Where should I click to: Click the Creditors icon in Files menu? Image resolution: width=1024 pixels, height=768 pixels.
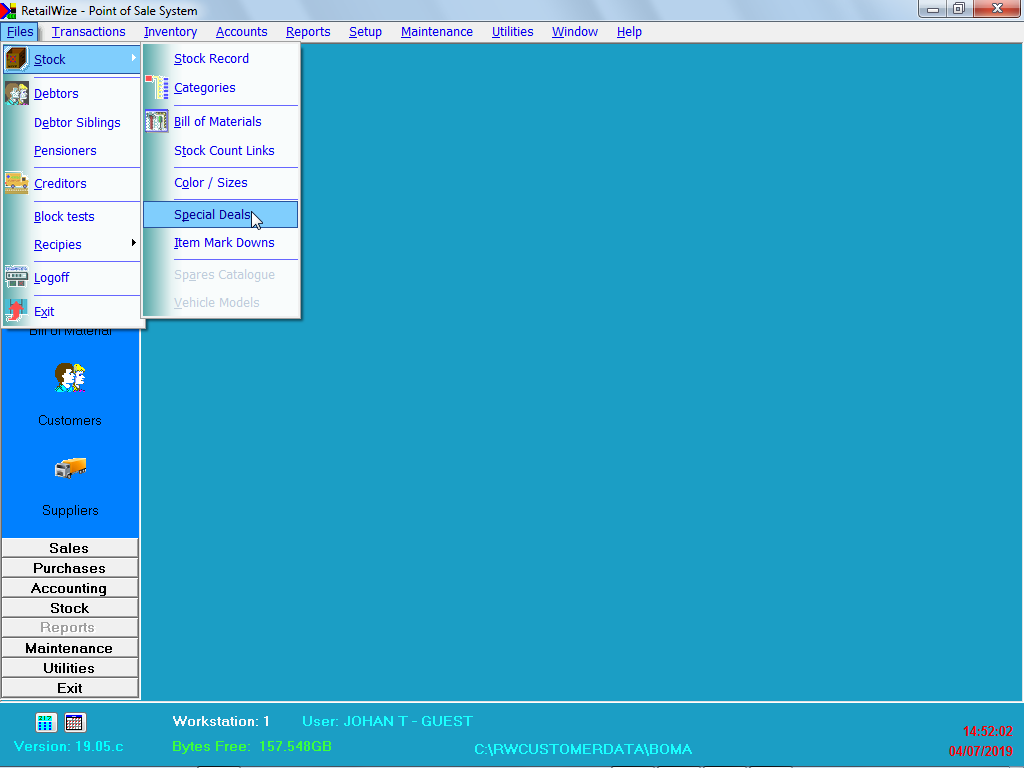[17, 183]
